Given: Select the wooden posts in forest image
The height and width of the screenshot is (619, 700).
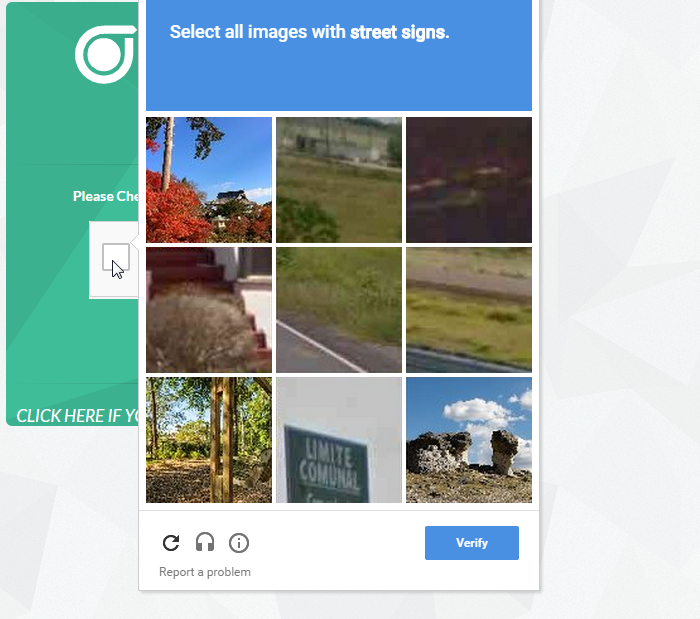Looking at the screenshot, I should pyautogui.click(x=209, y=440).
